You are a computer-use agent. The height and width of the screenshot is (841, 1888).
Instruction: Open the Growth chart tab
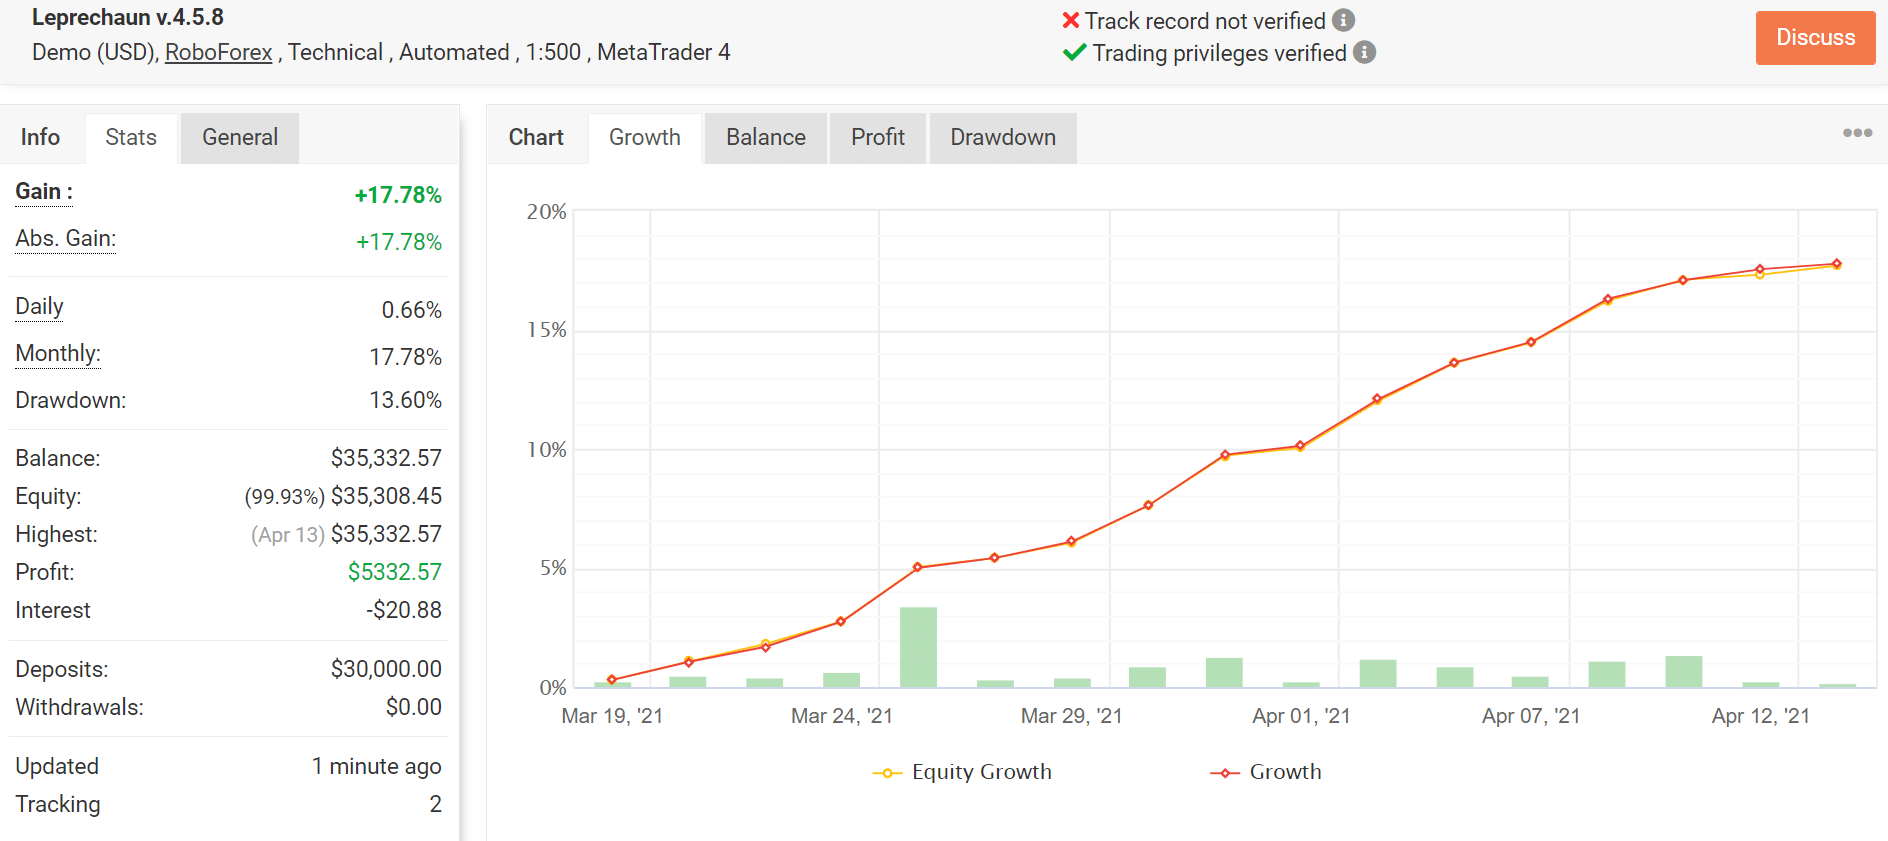coord(645,137)
